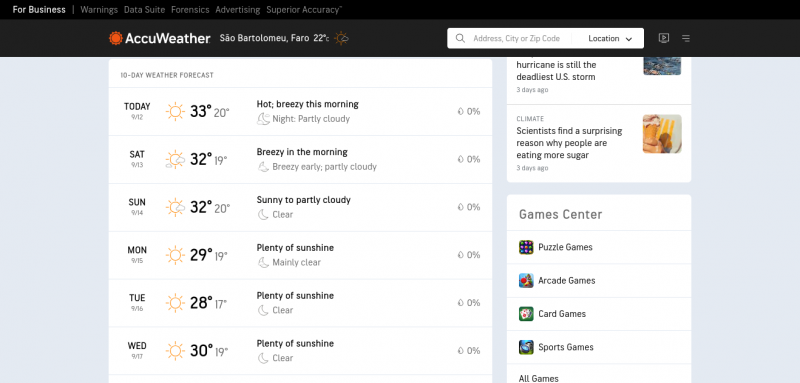Open Data Suite in top bar

[x=144, y=10]
